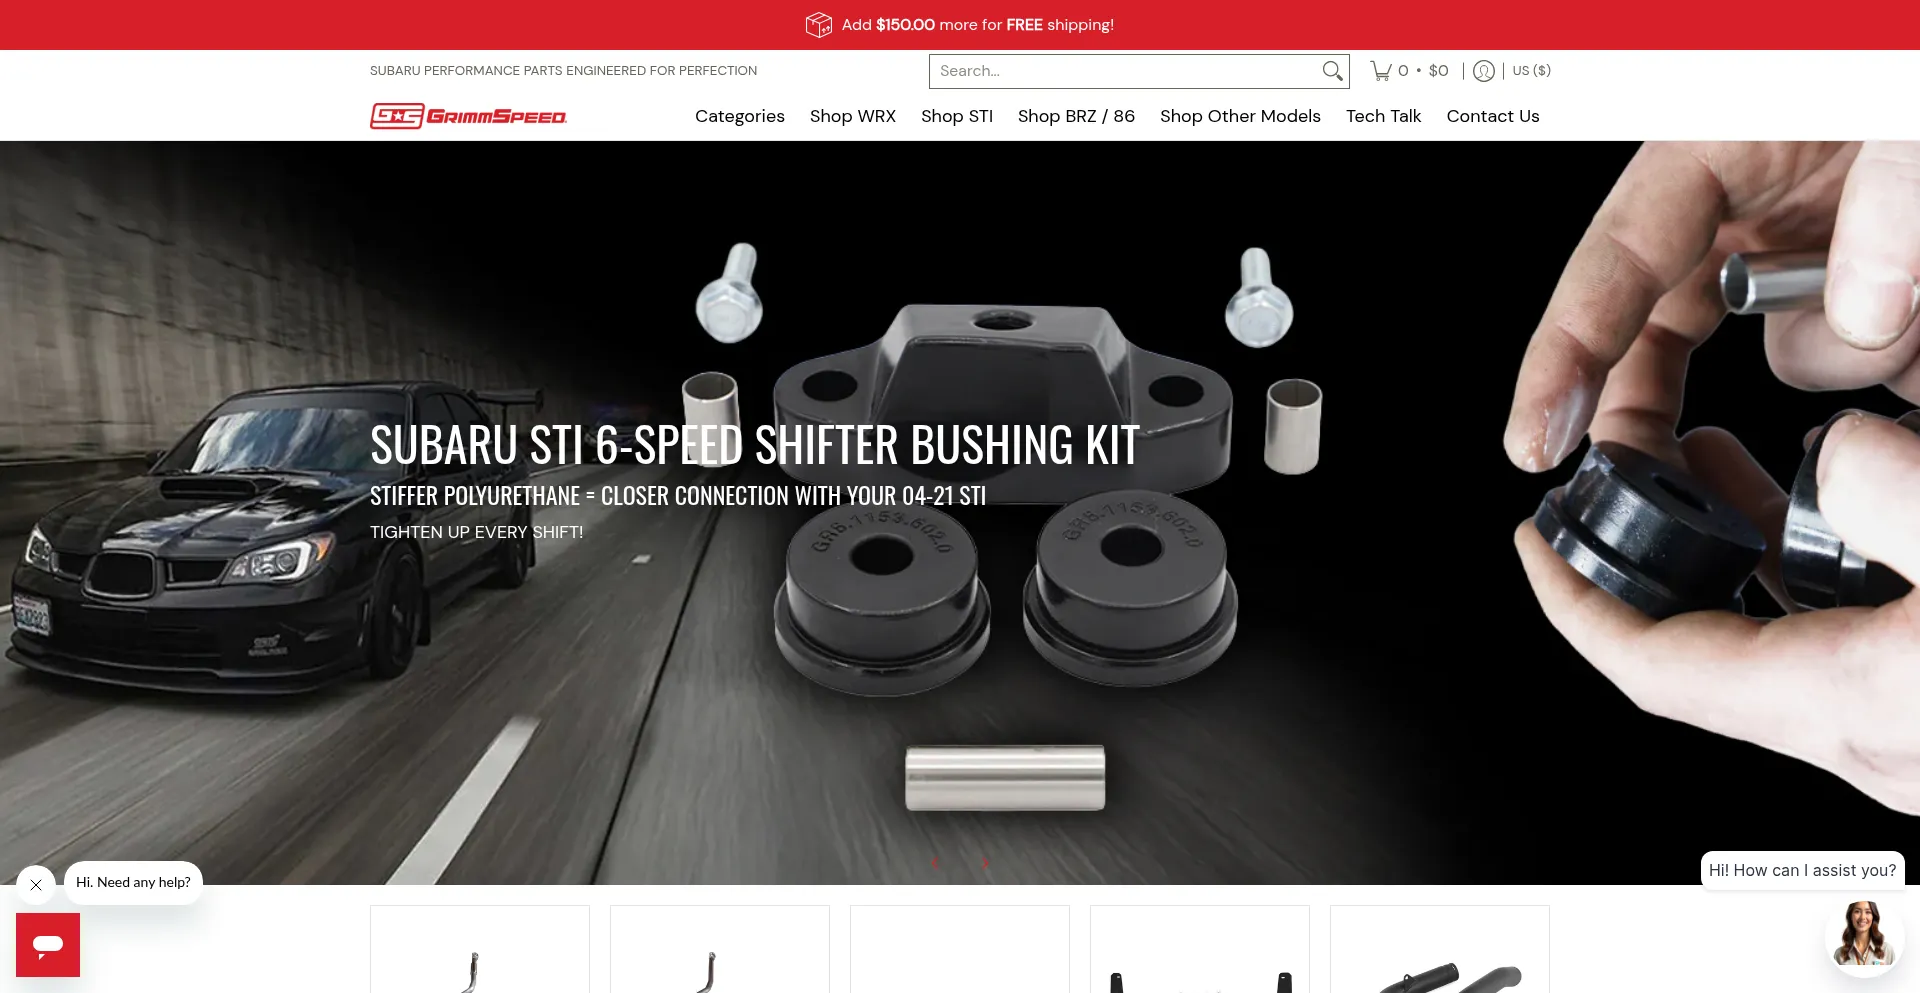Open the Shop Other Models menu
The image size is (1920, 993).
(1240, 116)
